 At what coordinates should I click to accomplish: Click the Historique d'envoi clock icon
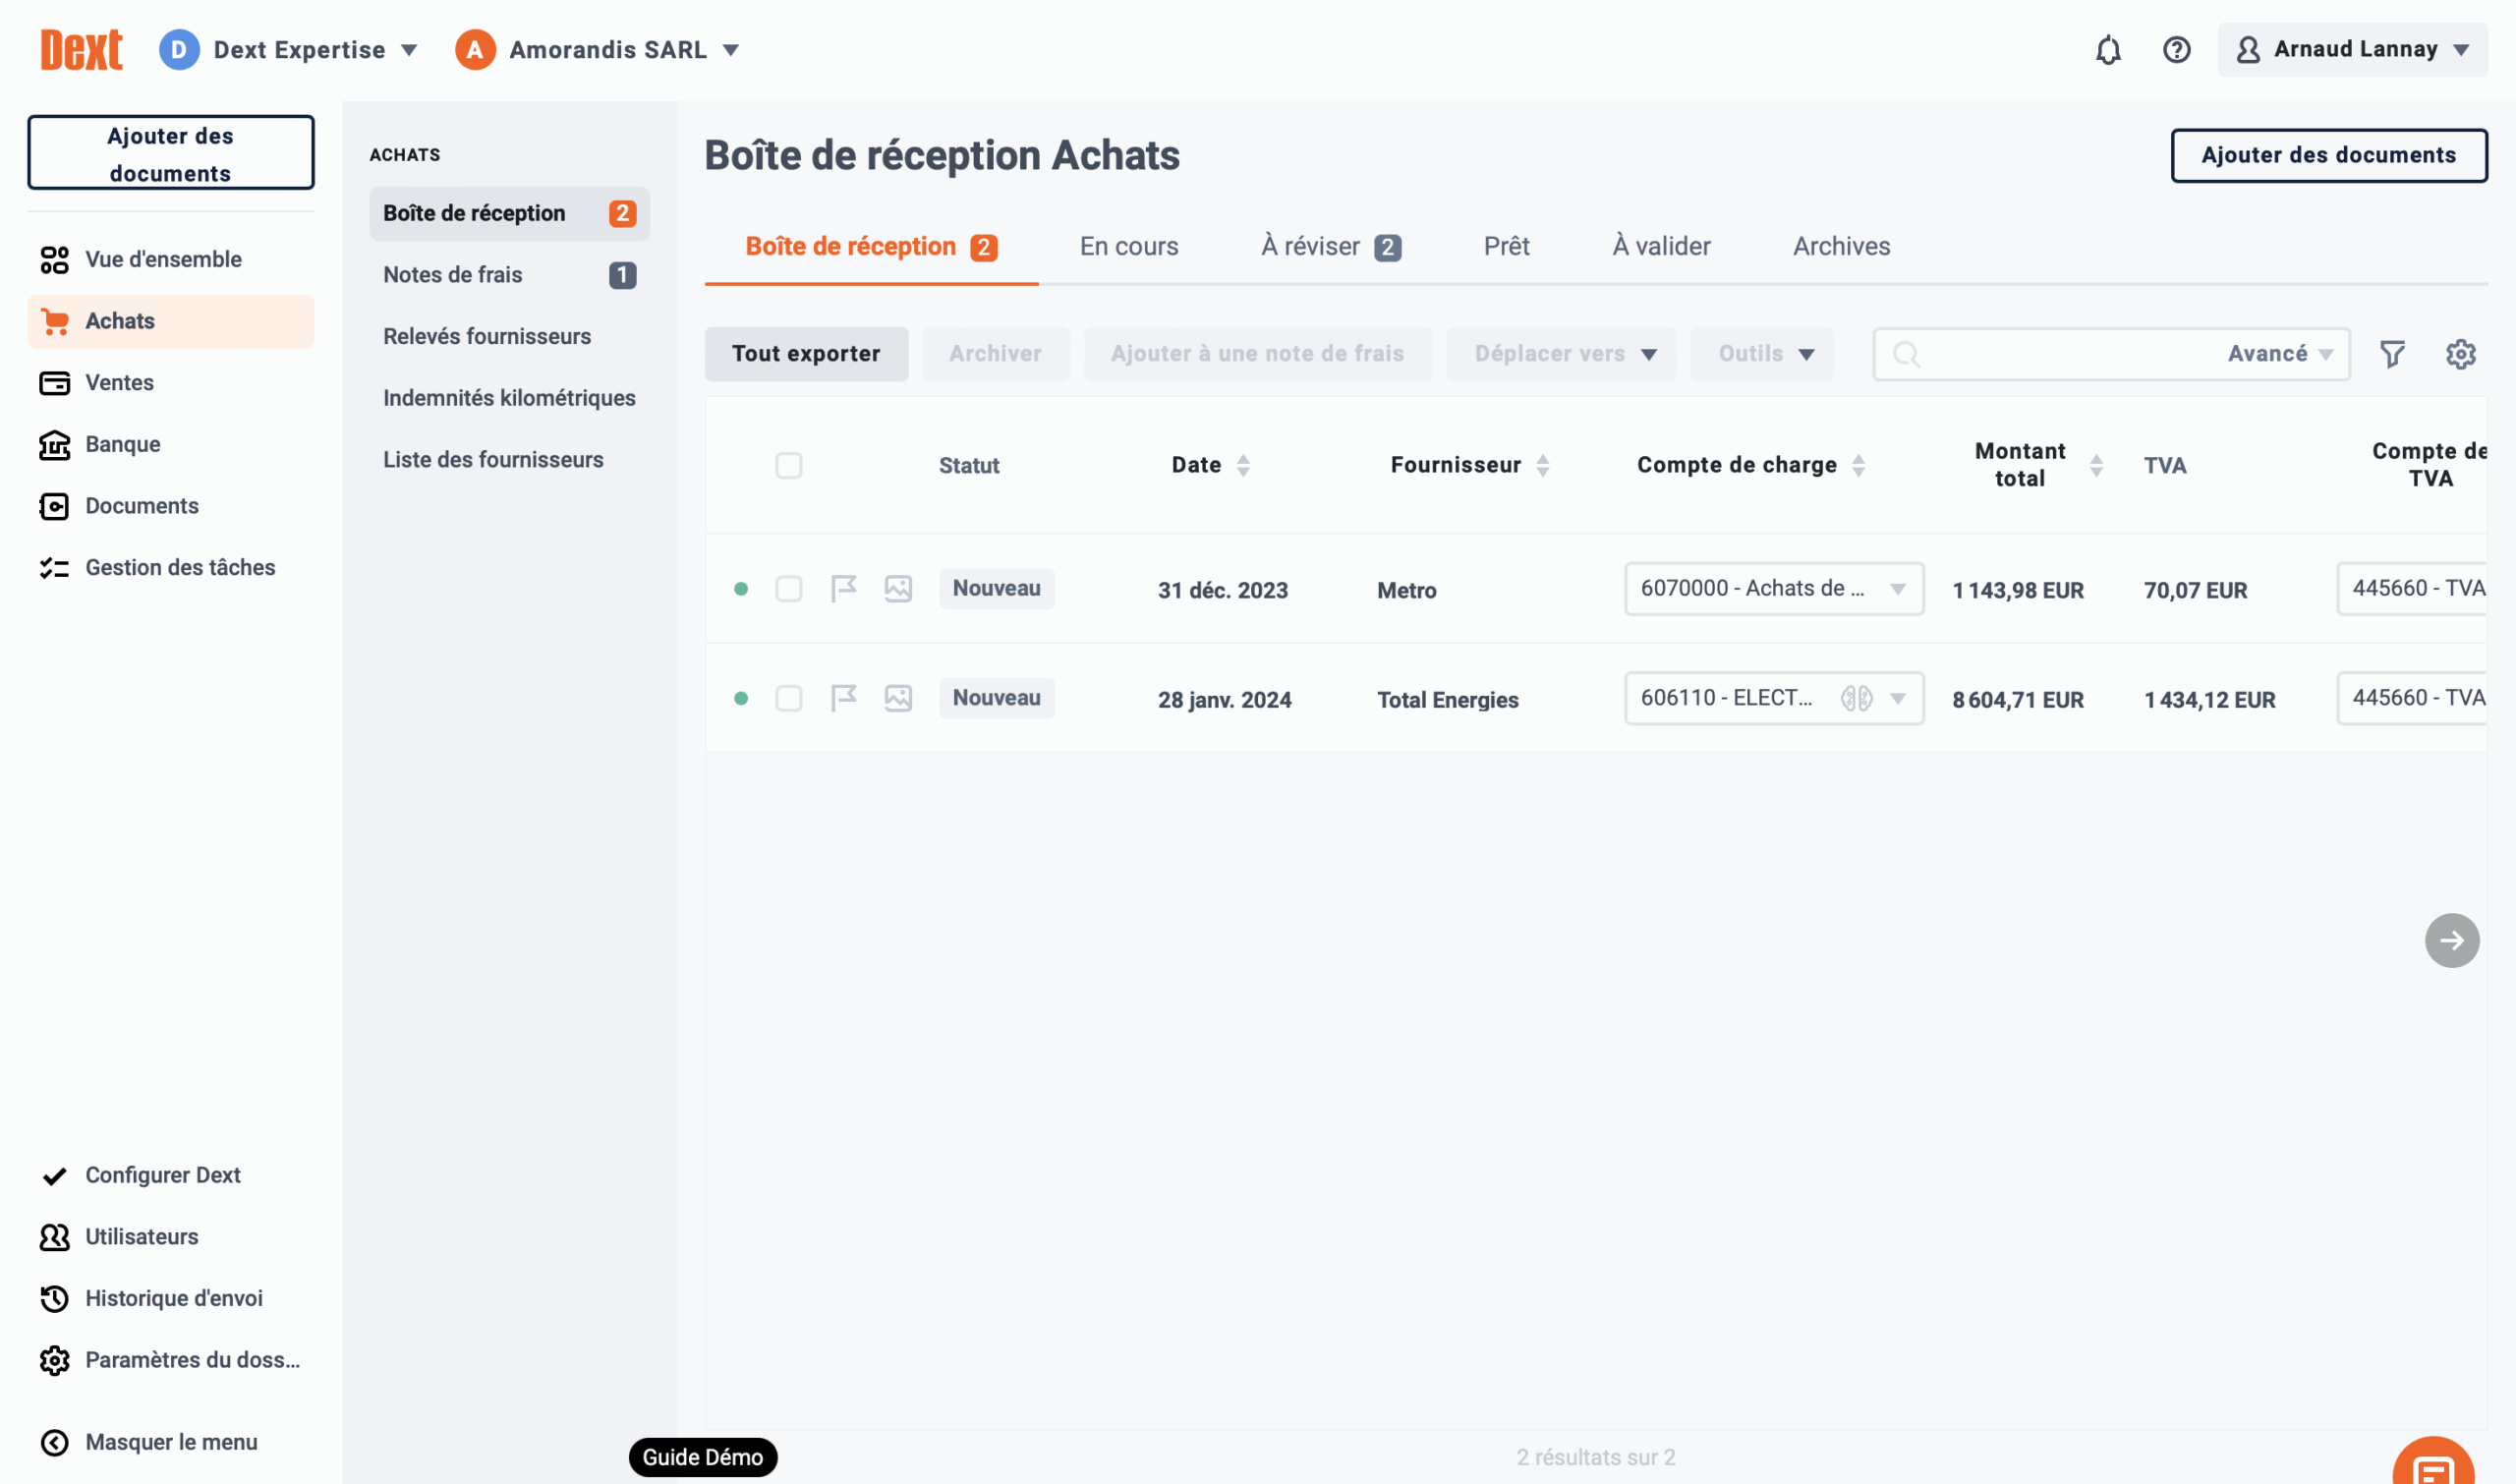tap(54, 1299)
